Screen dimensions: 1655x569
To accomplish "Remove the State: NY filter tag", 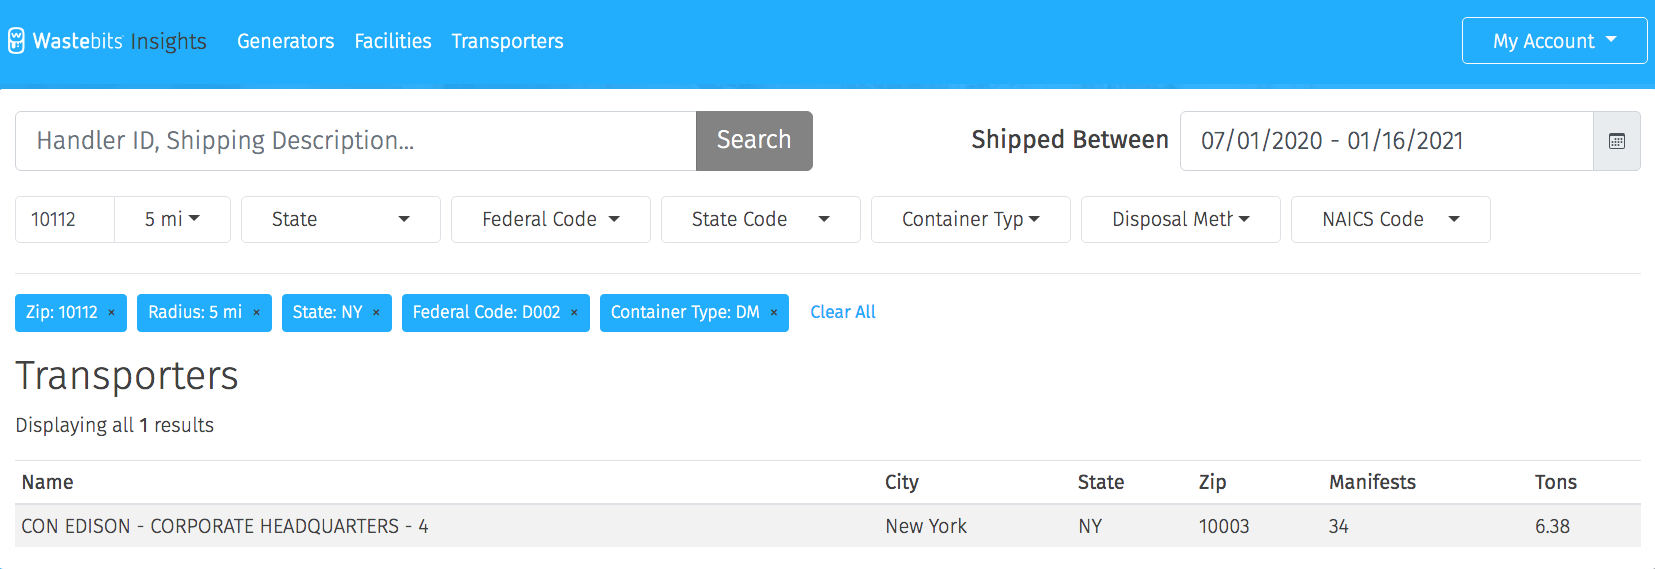I will tap(376, 313).
